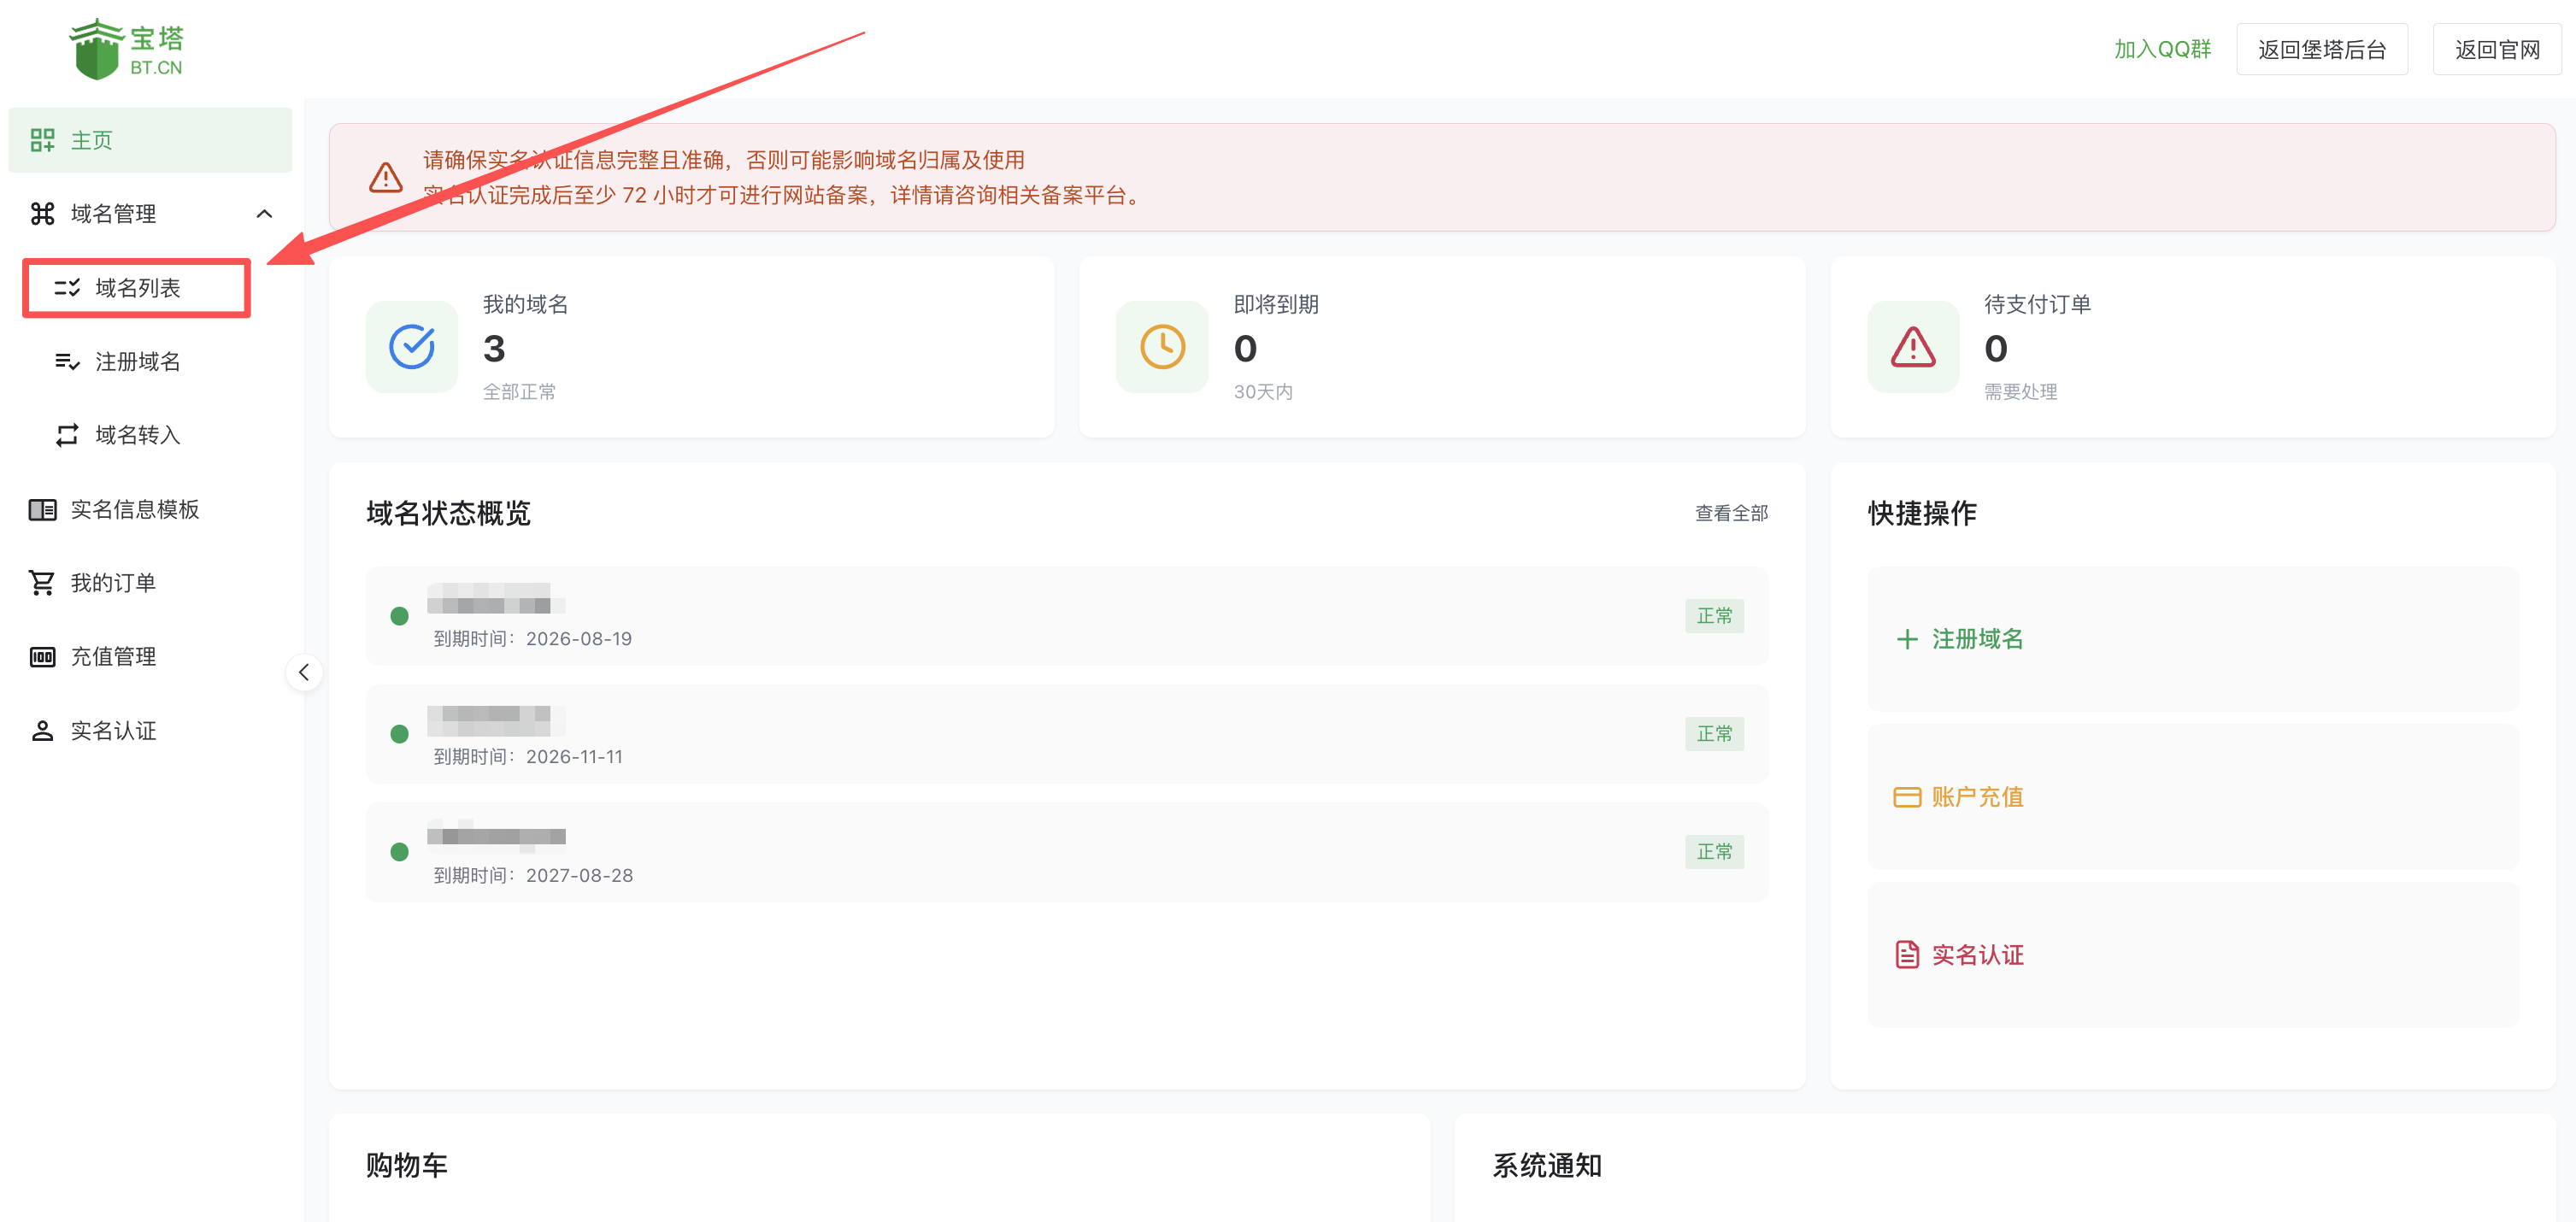Select the 我的订单 shopping cart icon

click(x=42, y=582)
